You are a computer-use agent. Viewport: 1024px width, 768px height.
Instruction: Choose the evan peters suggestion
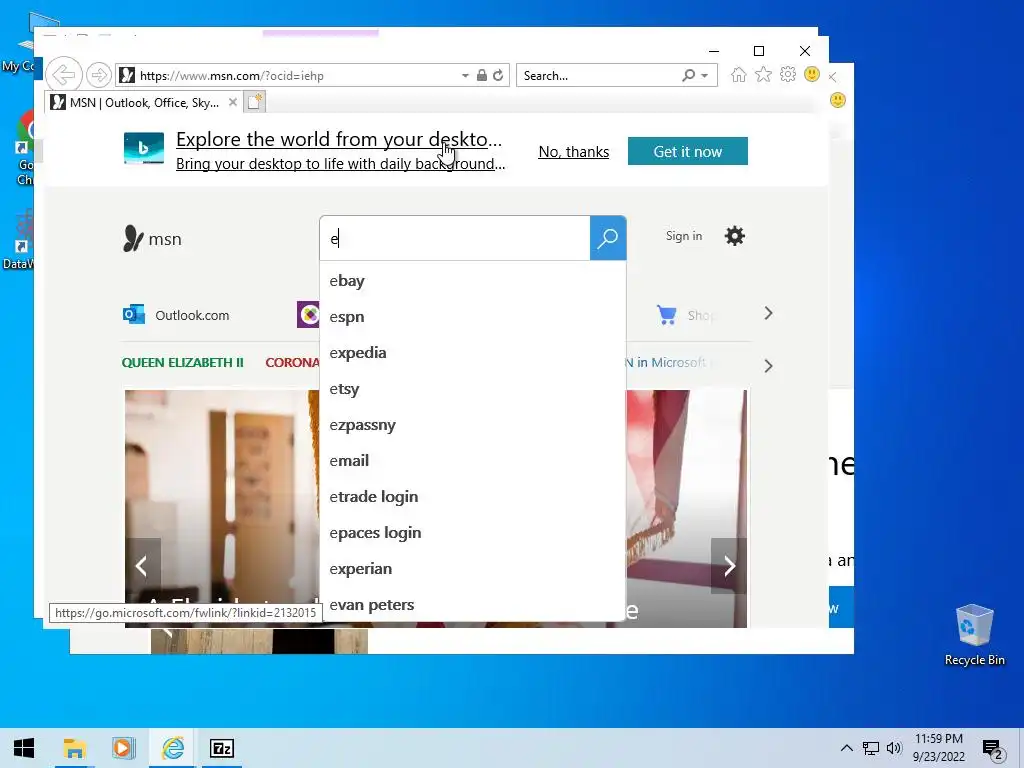473,605
